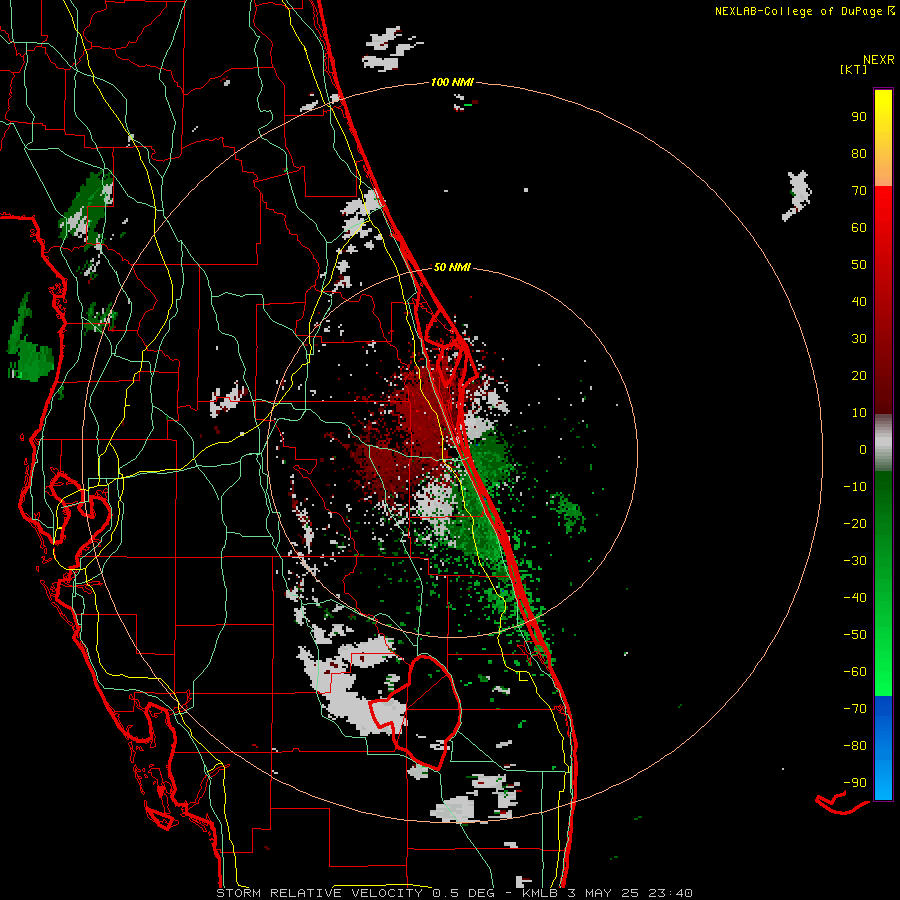Select the -70 value on velocity scale

855,709
